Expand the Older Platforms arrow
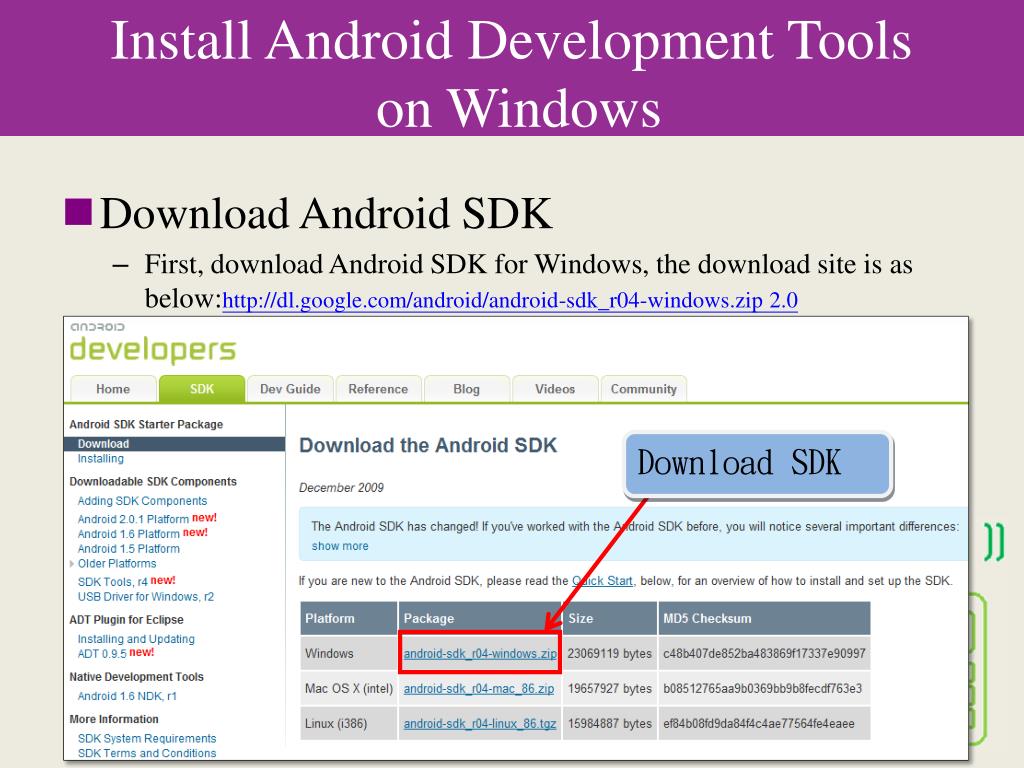1024x768 pixels. click(72, 564)
